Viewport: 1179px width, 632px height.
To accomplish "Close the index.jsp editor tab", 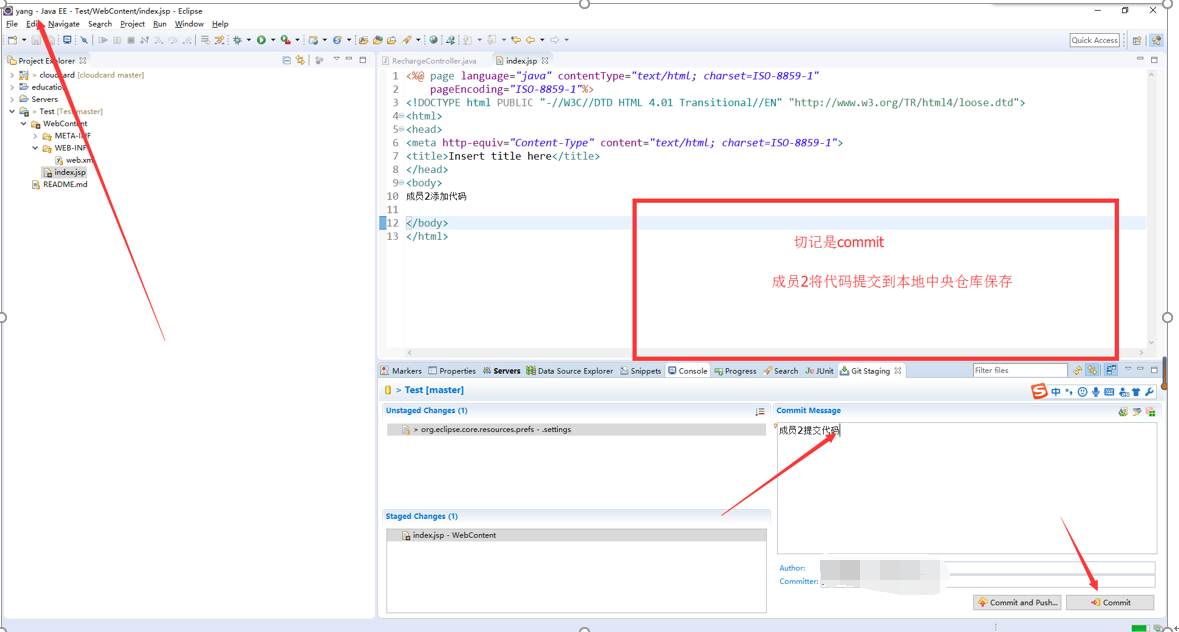I will pyautogui.click(x=545, y=61).
